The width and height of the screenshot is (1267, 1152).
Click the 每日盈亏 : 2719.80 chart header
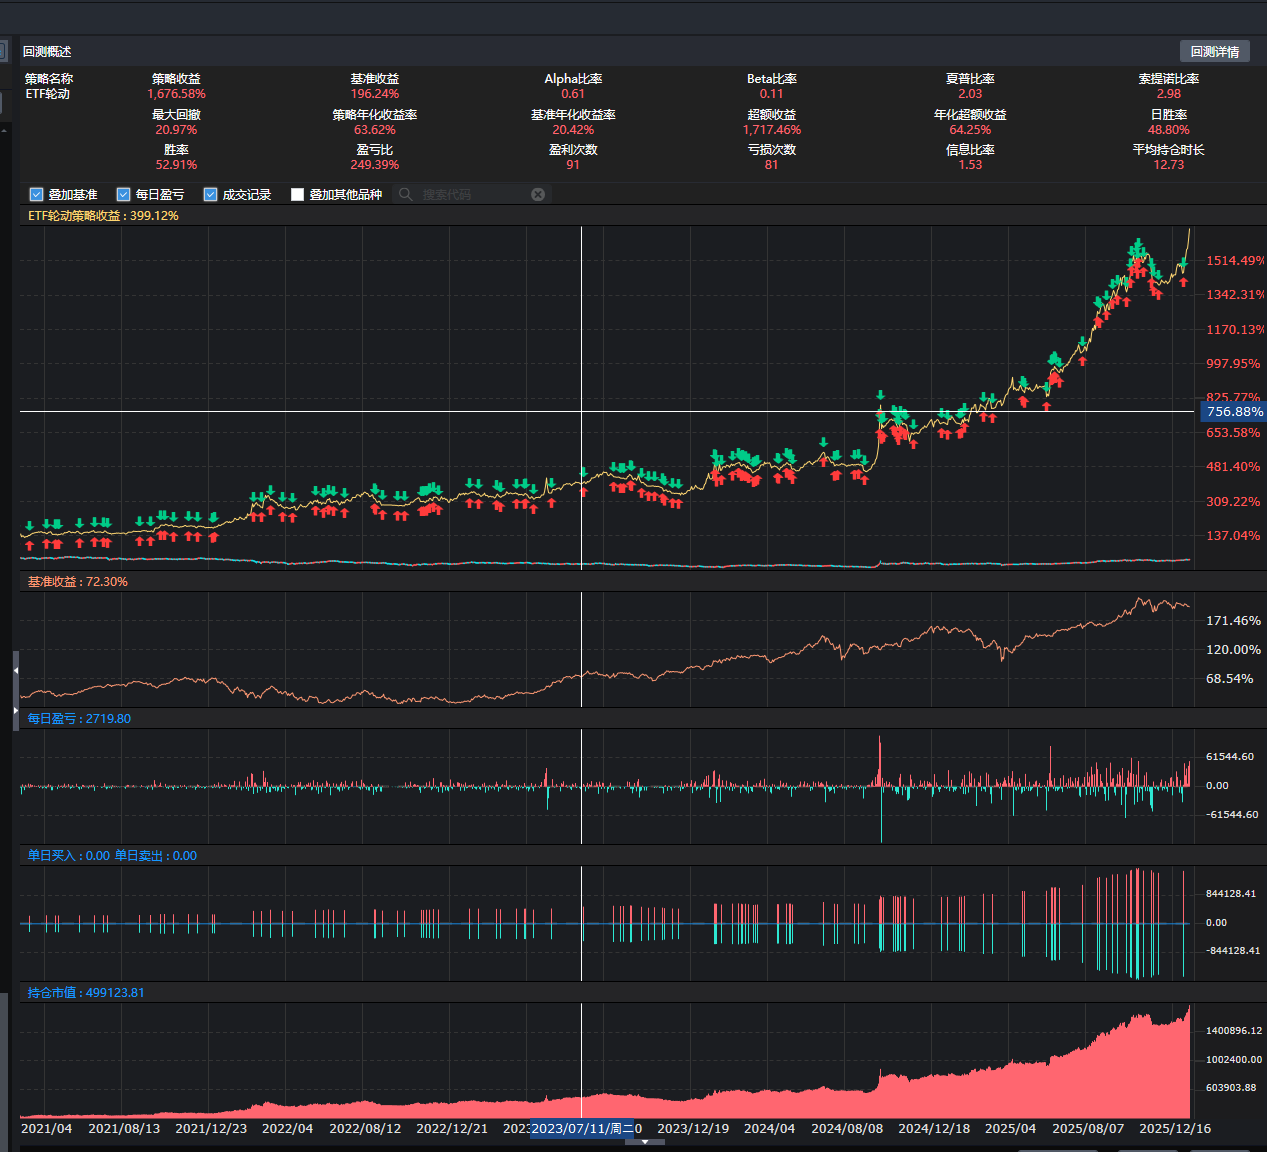[79, 719]
